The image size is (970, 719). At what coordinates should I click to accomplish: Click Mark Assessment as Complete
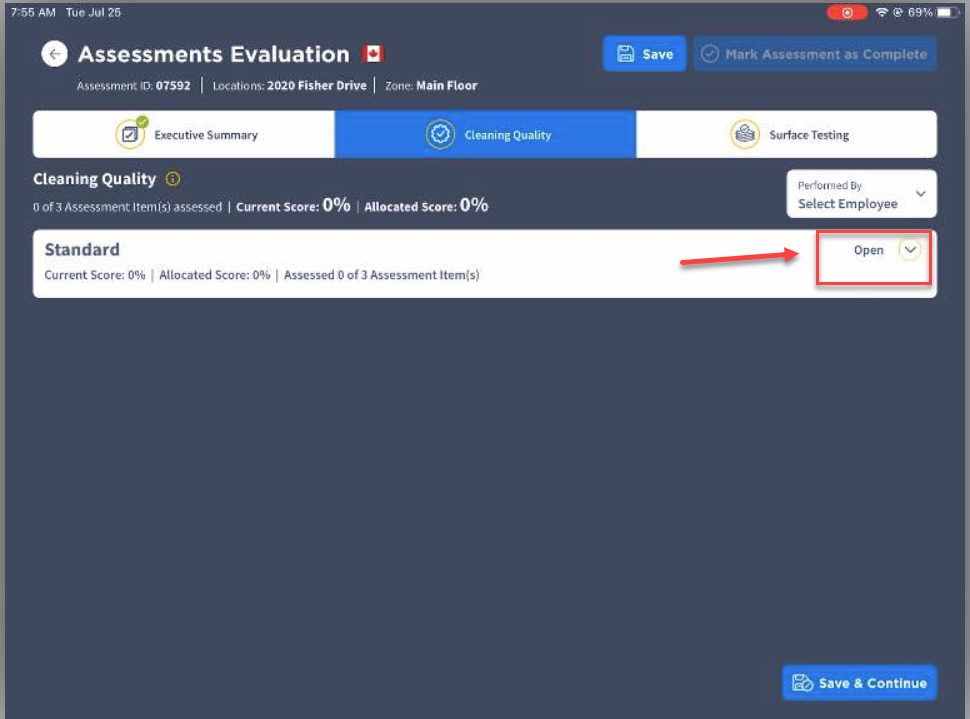(815, 54)
